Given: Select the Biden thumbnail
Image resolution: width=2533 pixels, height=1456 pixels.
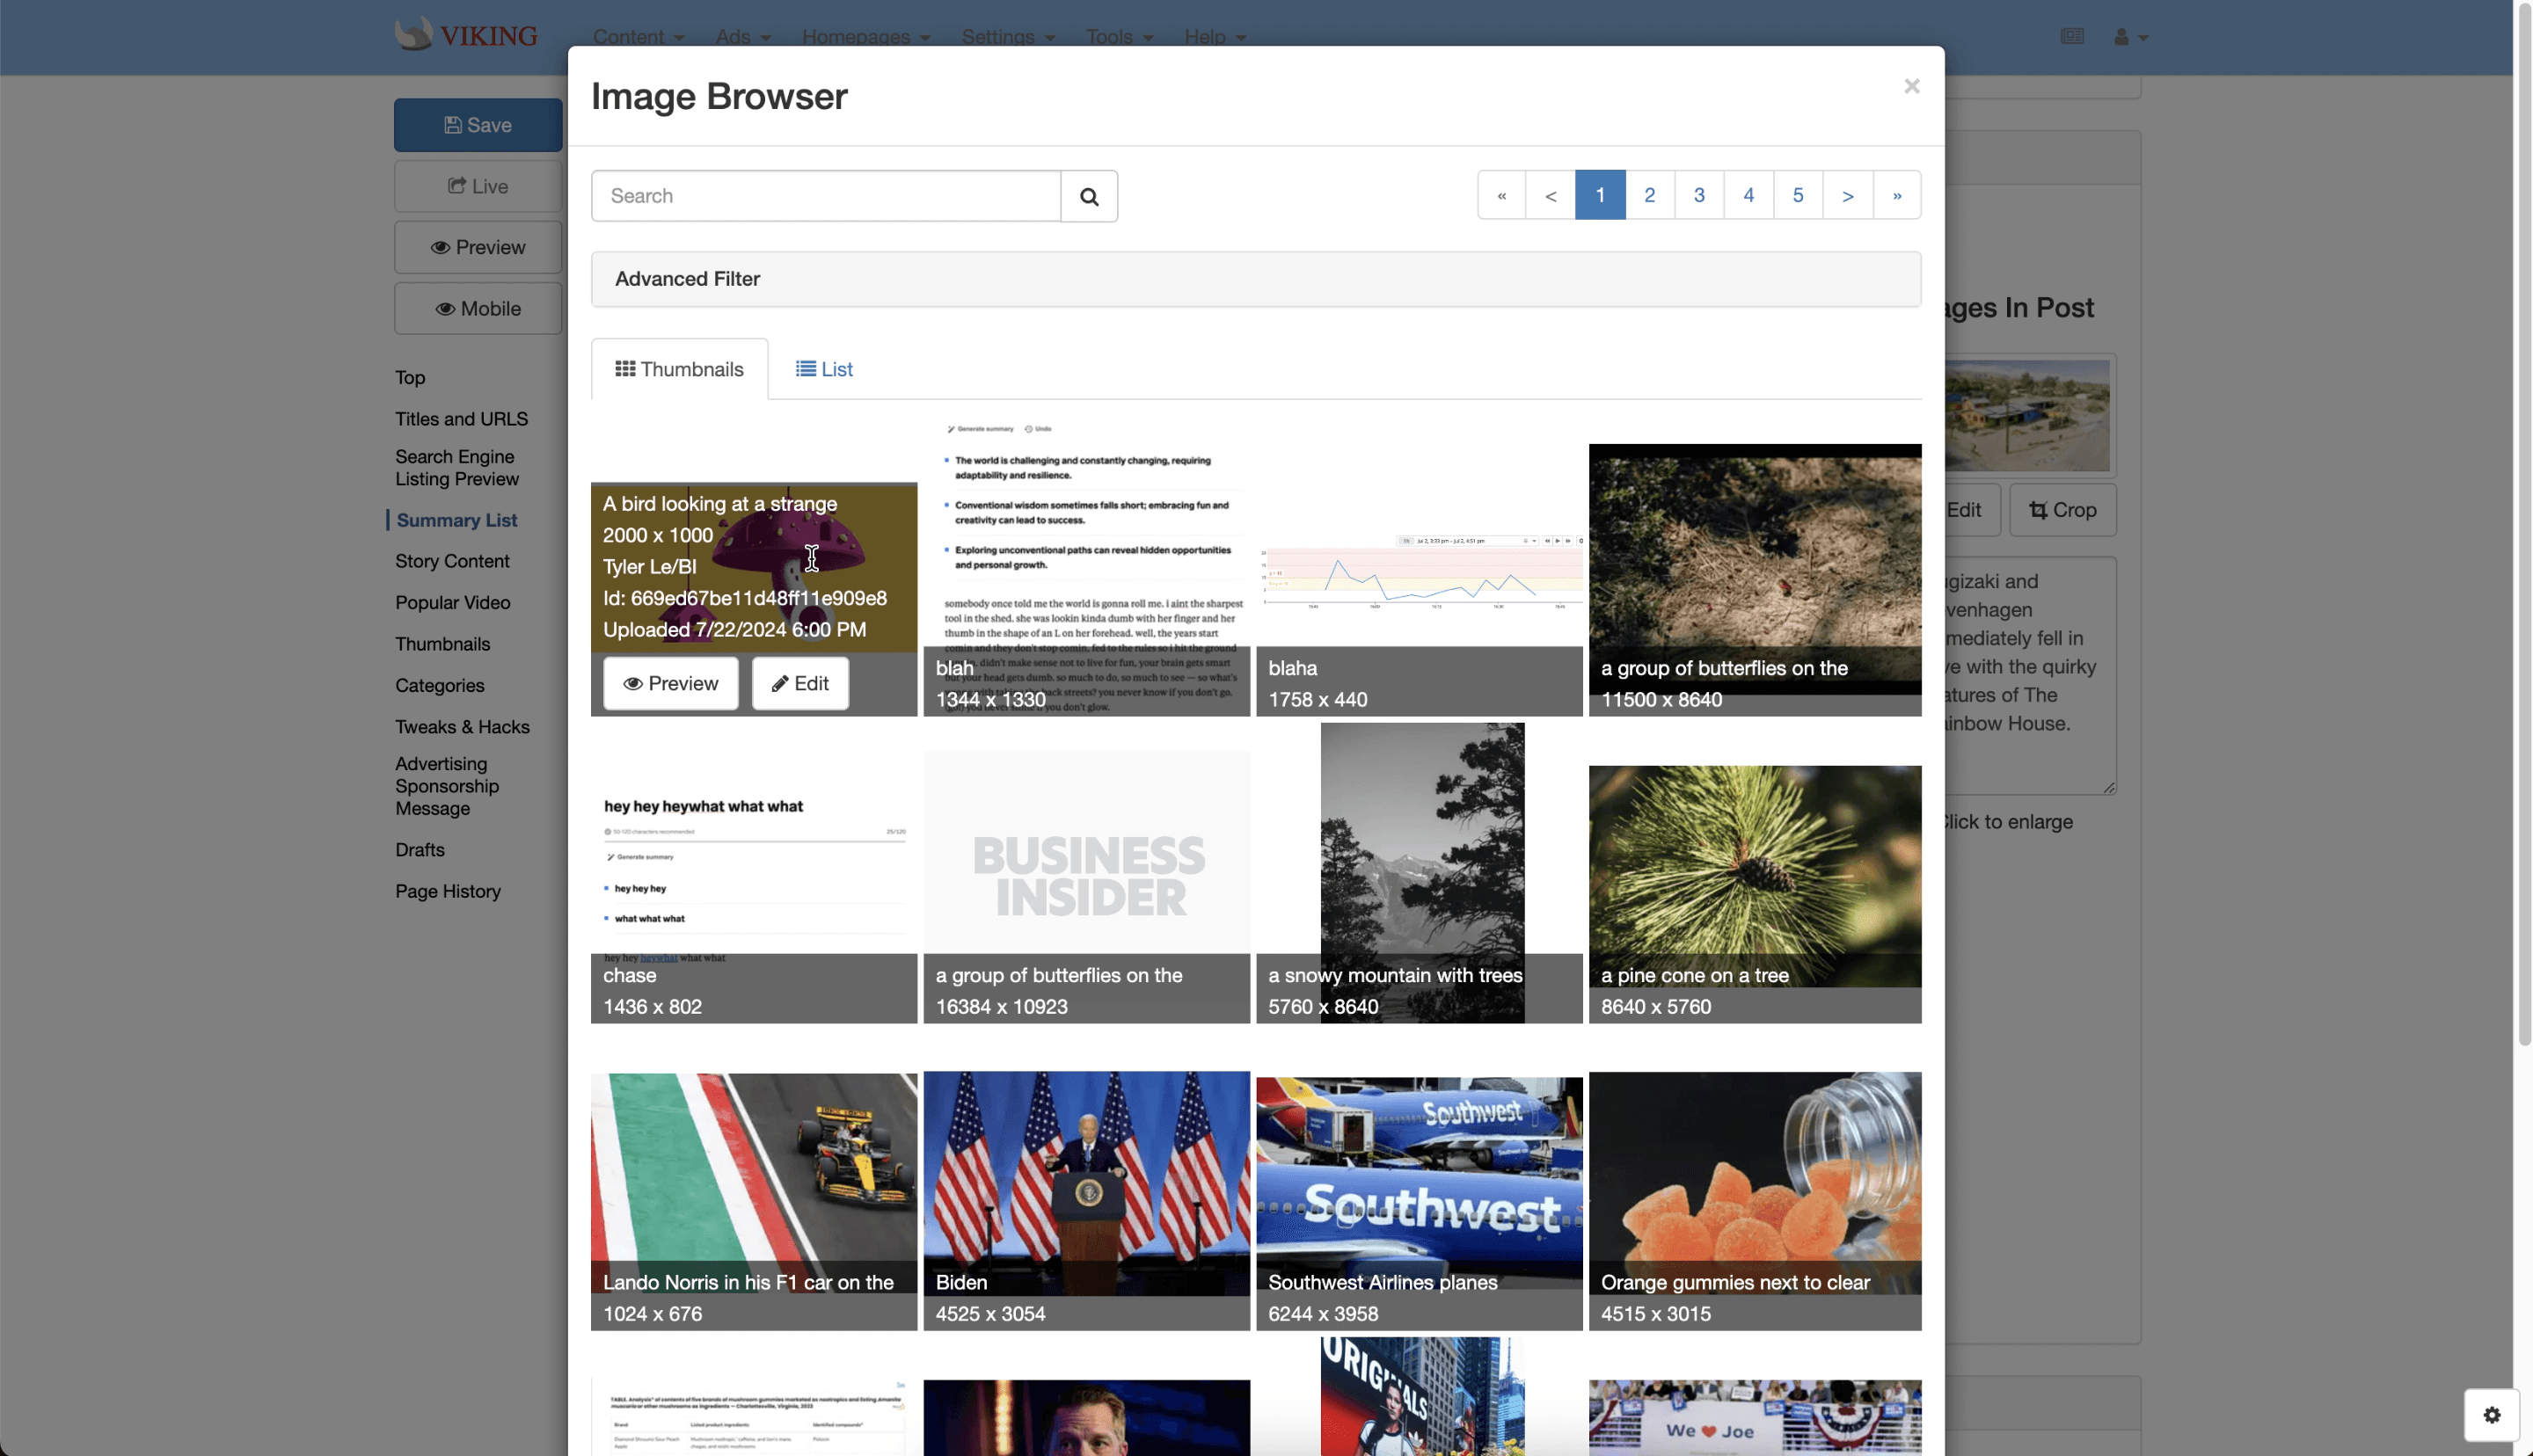Looking at the screenshot, I should click(1086, 1201).
